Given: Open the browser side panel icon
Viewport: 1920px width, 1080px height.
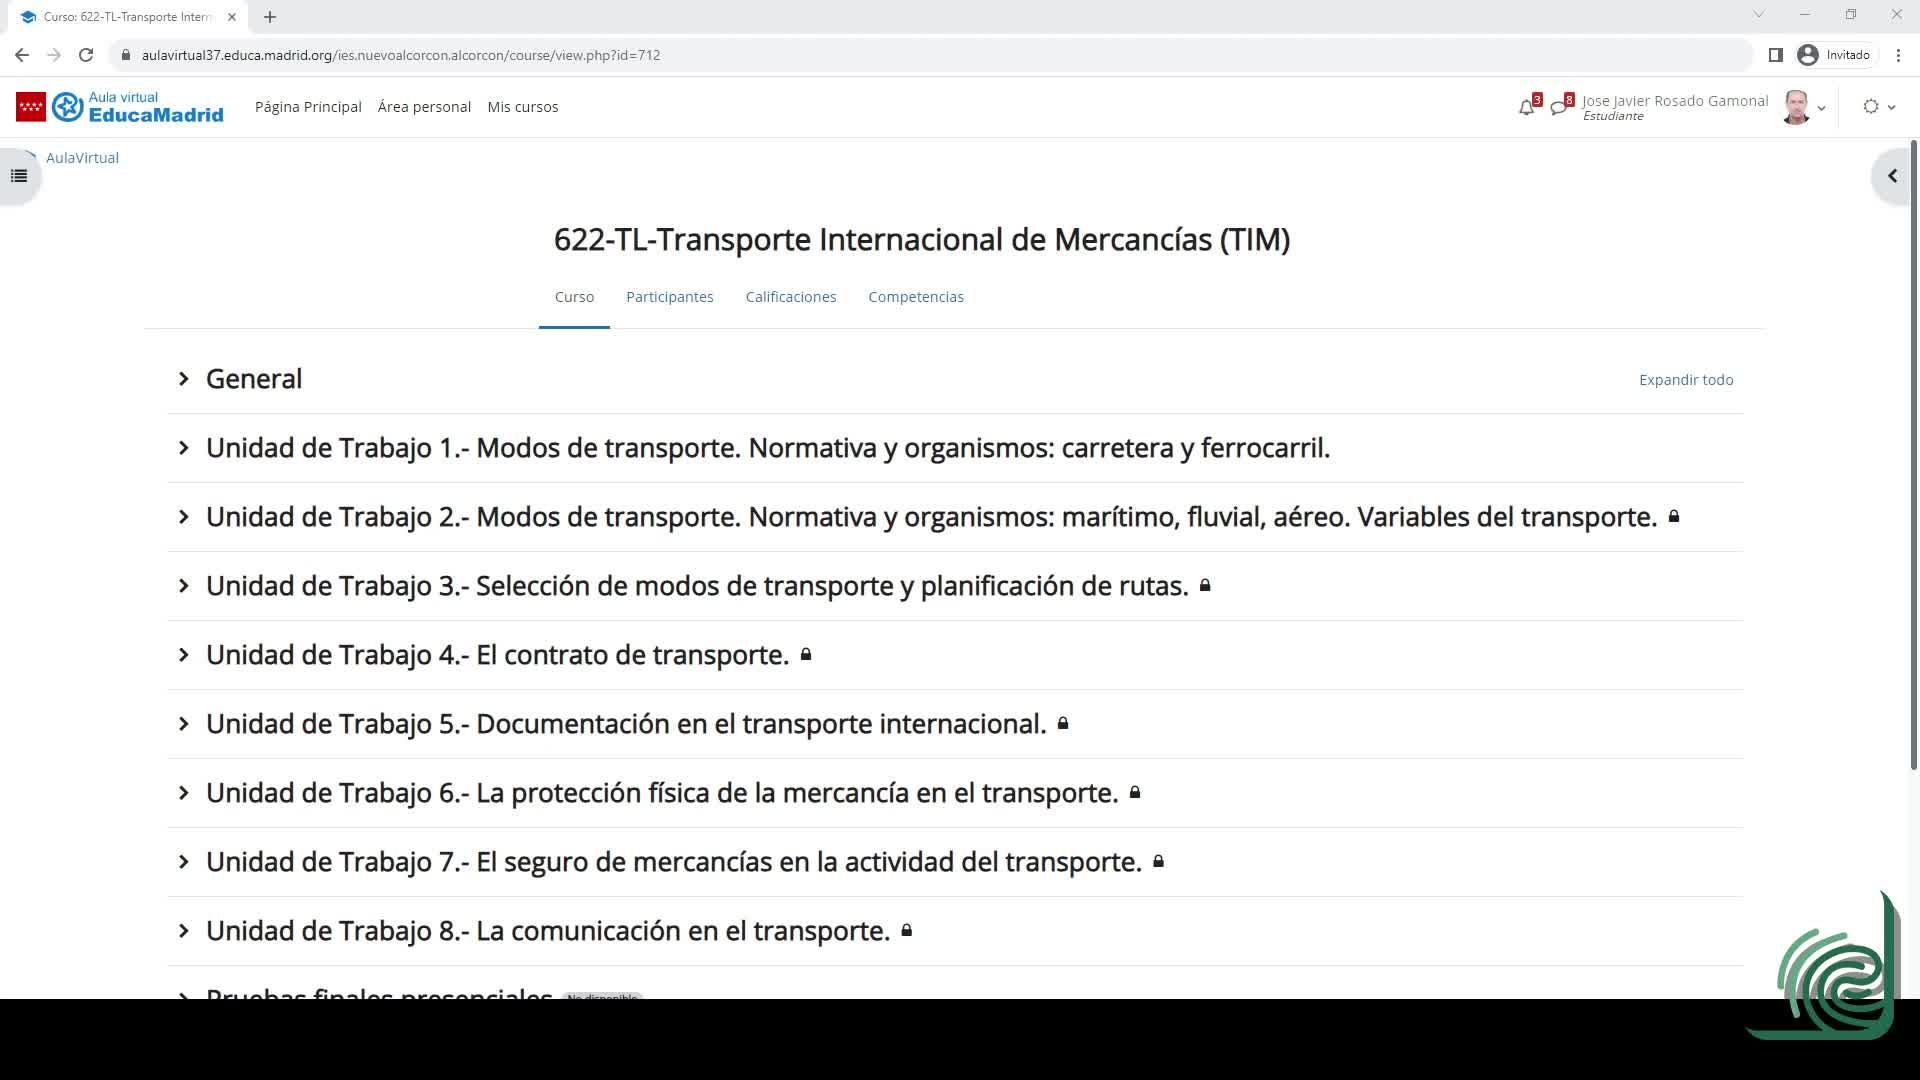Looking at the screenshot, I should (1775, 55).
